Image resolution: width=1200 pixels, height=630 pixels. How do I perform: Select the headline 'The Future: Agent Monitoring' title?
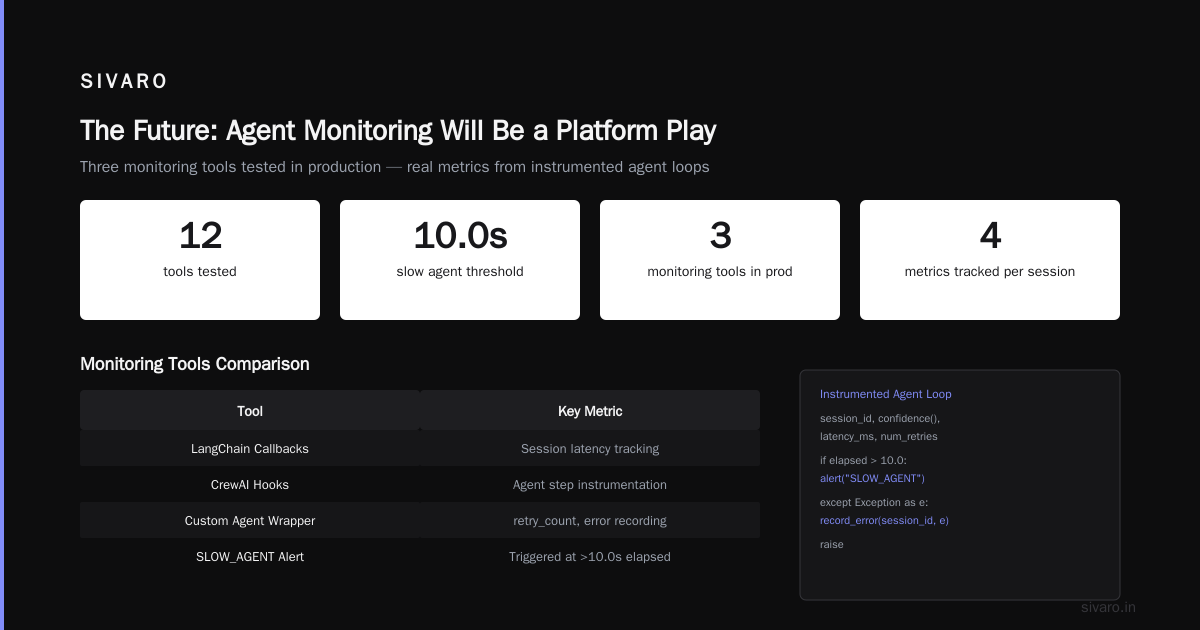[x=398, y=131]
